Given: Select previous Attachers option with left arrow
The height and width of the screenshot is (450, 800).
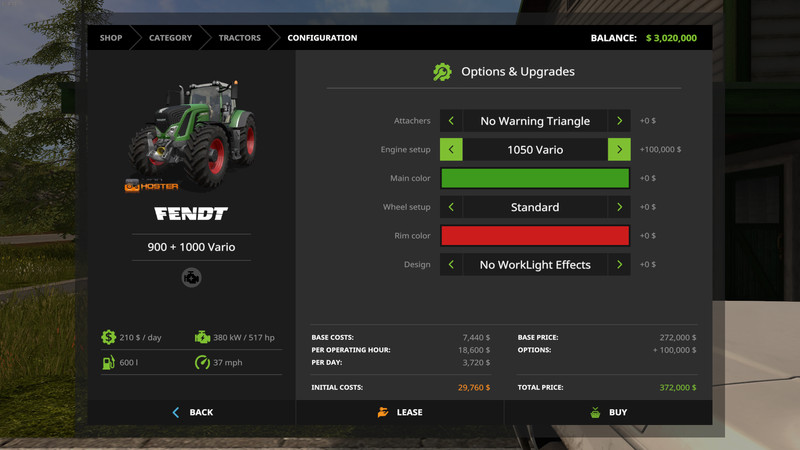Looking at the screenshot, I should (x=451, y=121).
